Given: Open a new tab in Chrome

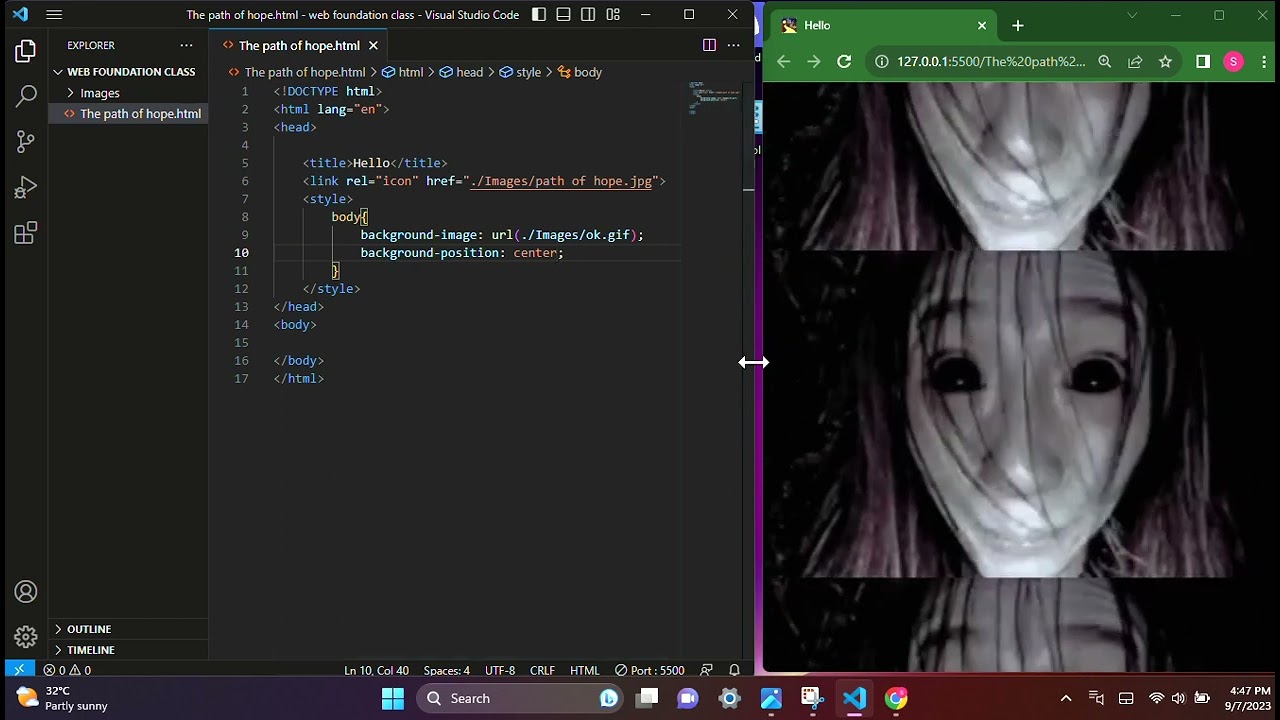Looking at the screenshot, I should pyautogui.click(x=1018, y=26).
